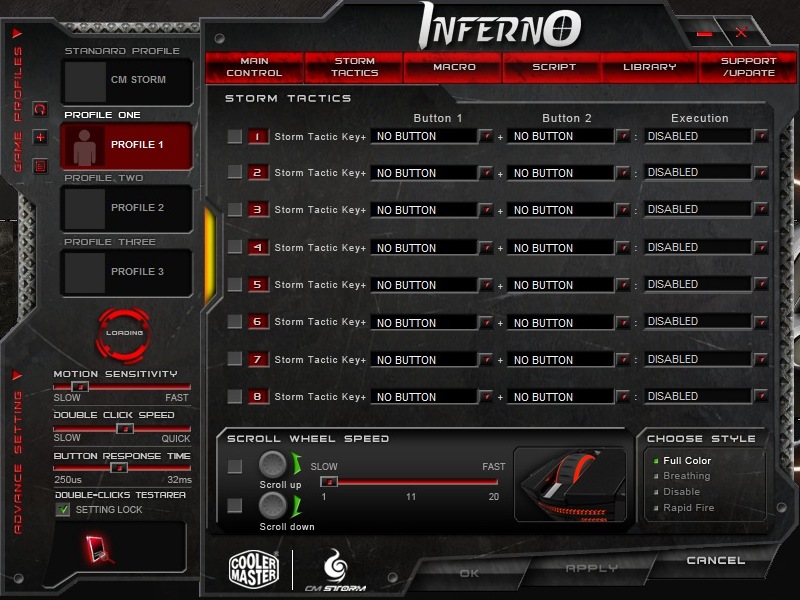This screenshot has height=600, width=800.
Task: Click the red Advance Setting arrow icon
Action: coord(17,376)
